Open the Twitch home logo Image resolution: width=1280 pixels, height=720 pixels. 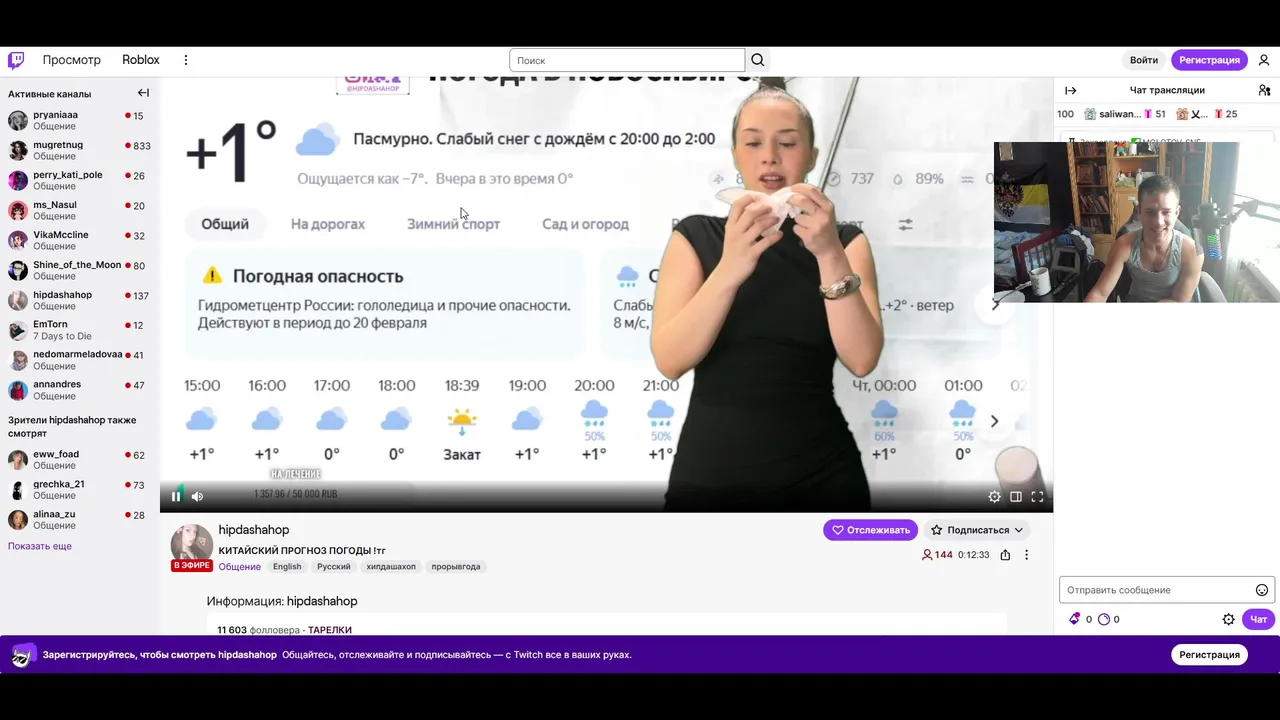point(16,60)
